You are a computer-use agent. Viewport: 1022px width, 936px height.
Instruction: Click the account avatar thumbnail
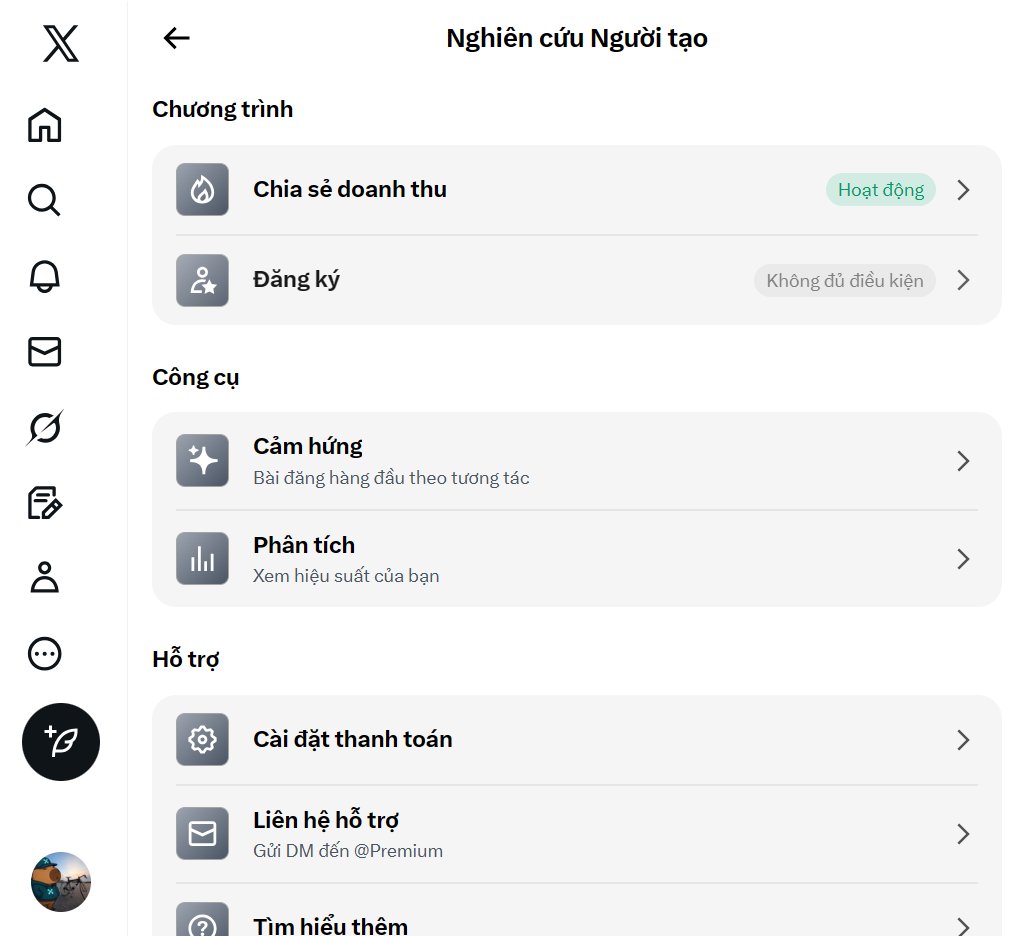61,882
